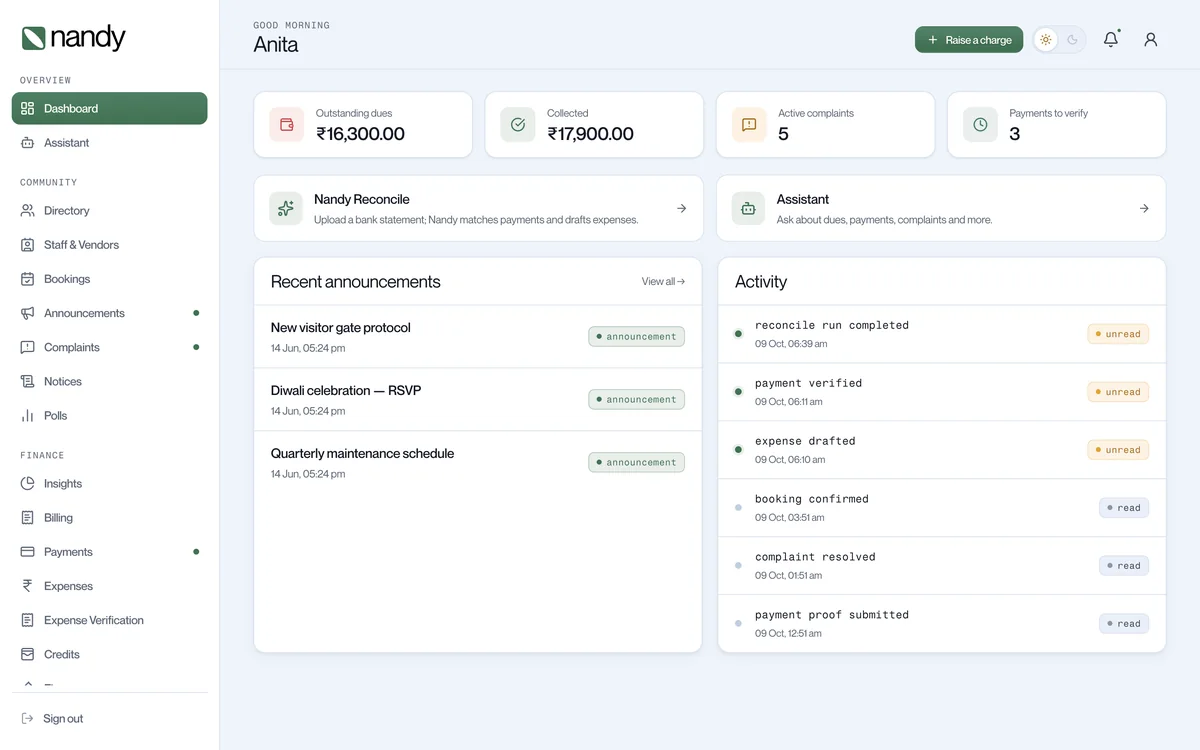Screen dimensions: 1200x750
Task: Click announcement tag on Diwali celebration row
Action: point(636,400)
